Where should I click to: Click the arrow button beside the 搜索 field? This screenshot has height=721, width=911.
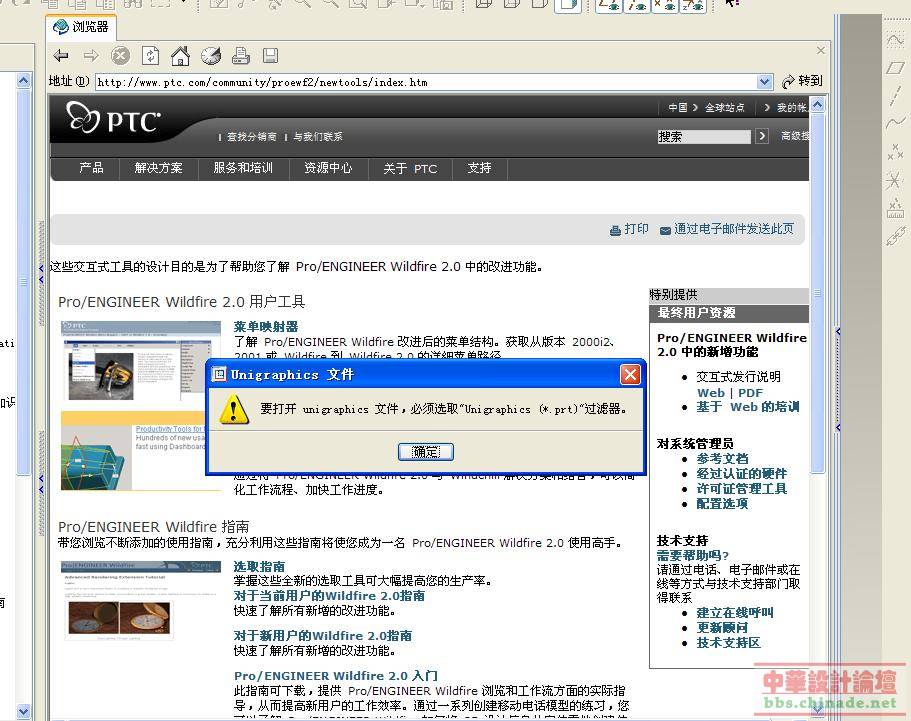762,137
